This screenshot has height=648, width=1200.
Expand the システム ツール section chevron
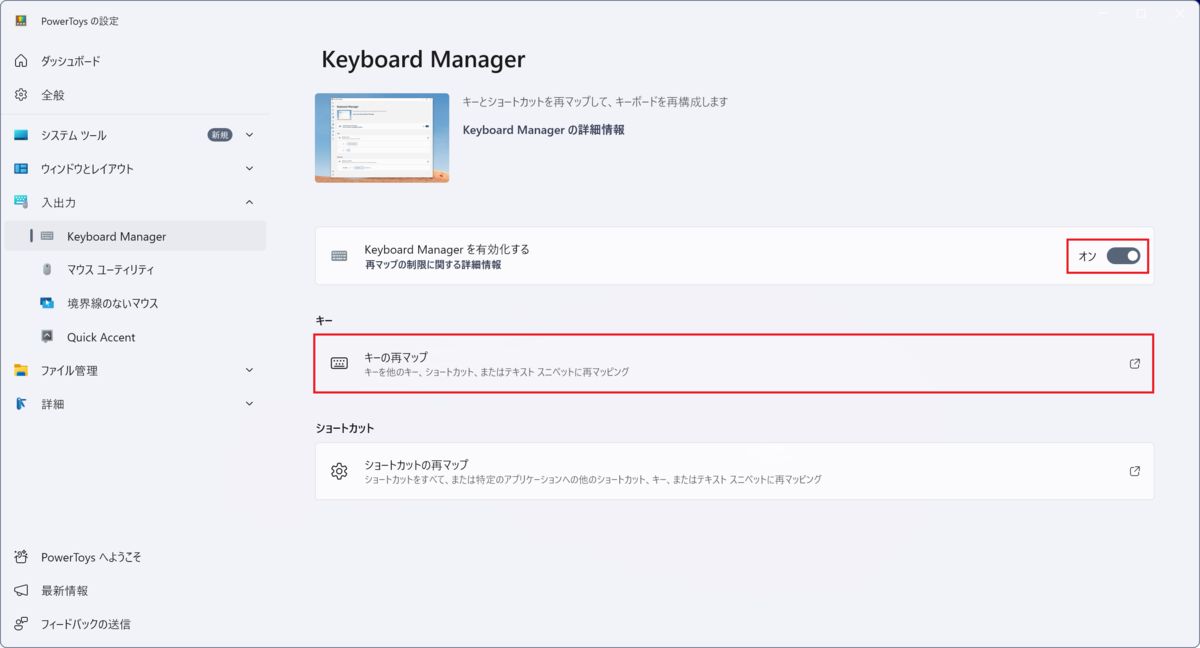[x=249, y=135]
